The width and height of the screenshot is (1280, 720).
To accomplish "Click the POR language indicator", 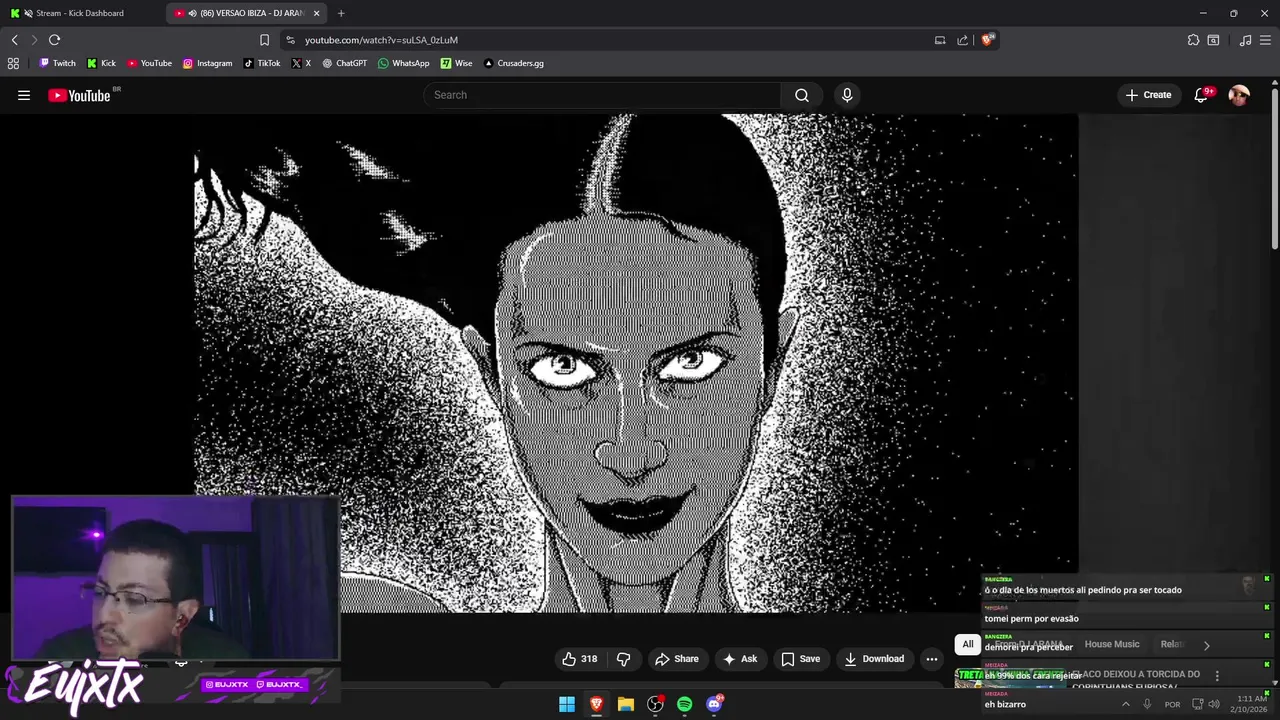I will click(x=1172, y=704).
